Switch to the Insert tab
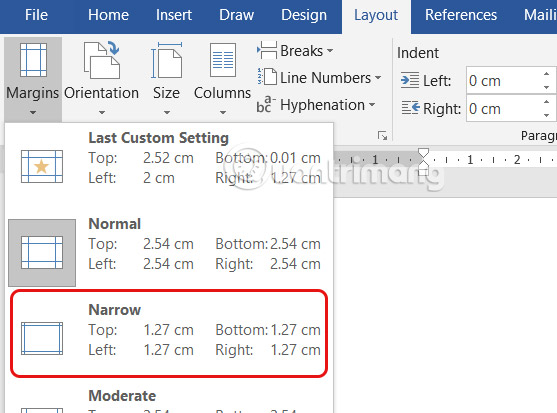The width and height of the screenshot is (557, 413). click(174, 15)
